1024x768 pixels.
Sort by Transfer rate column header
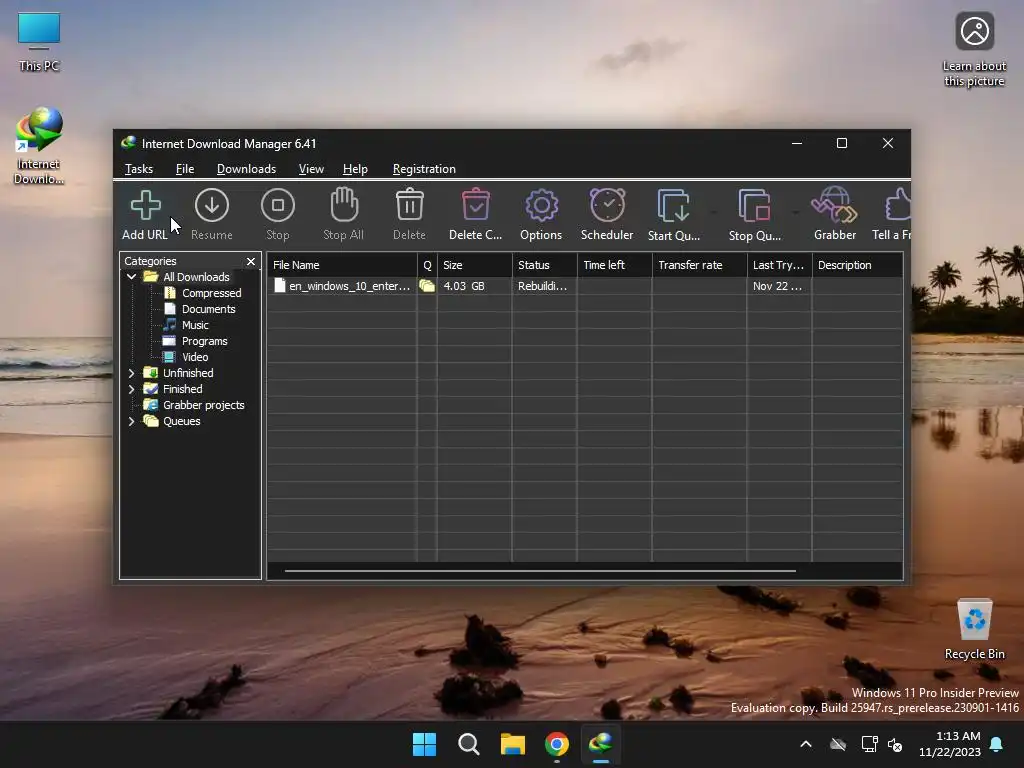point(699,265)
